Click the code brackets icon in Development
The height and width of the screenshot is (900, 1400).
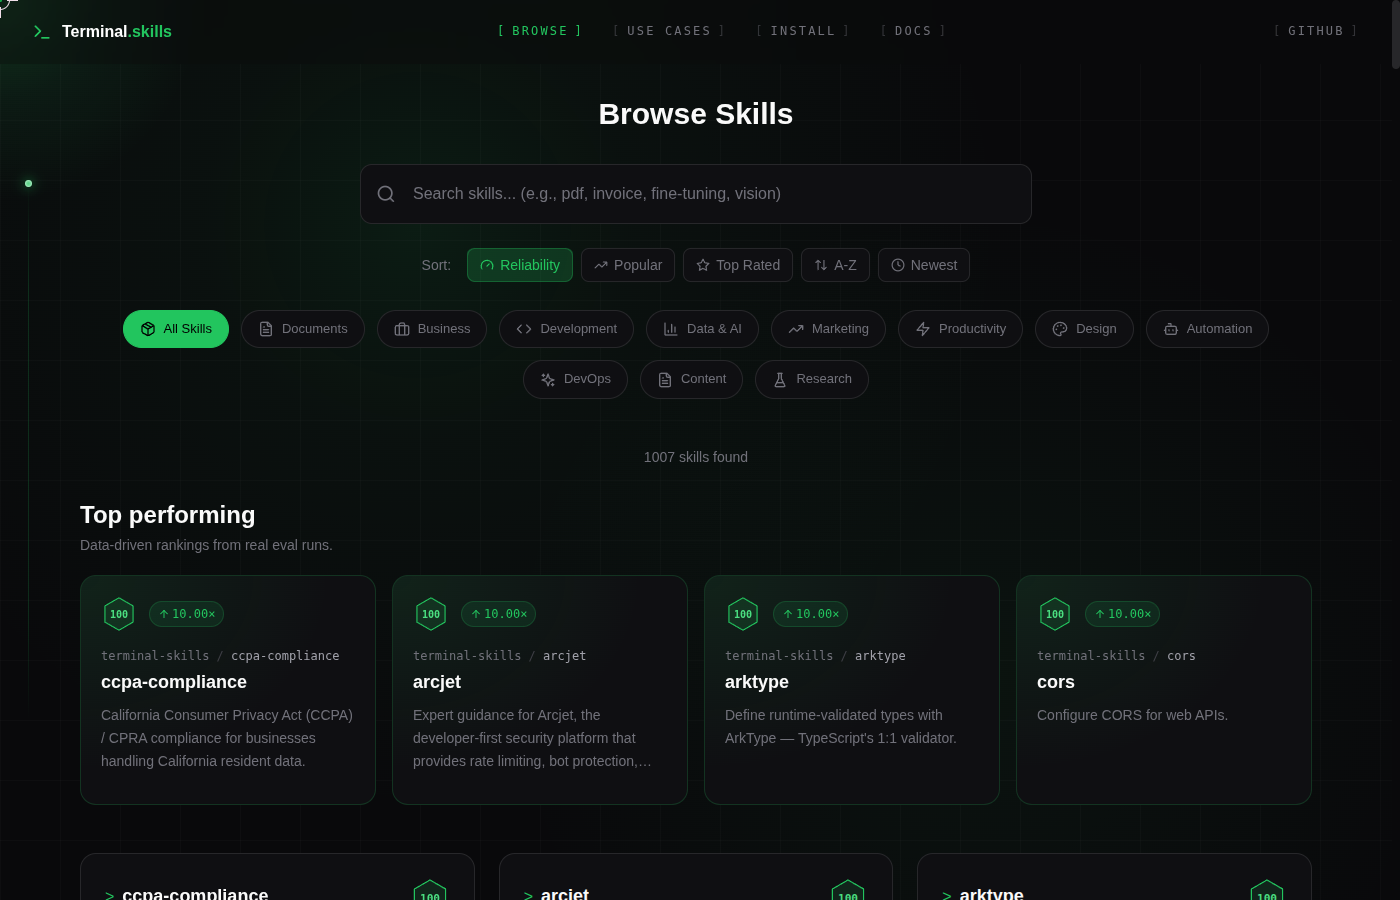(524, 329)
